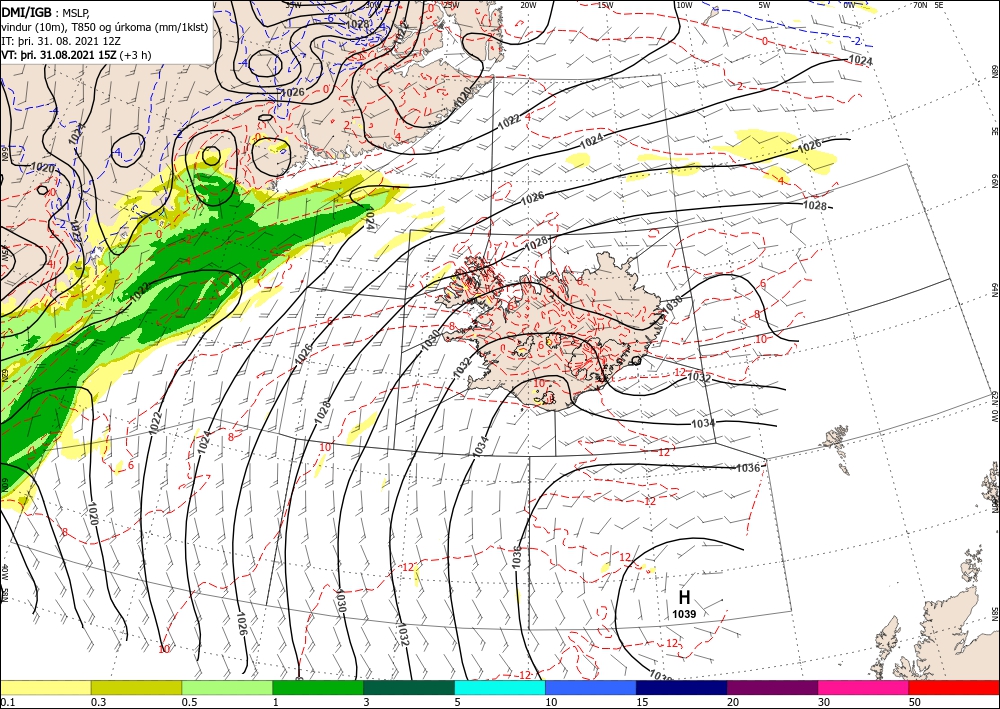Click the olive 0.3–0.5 mm legend swatch
1000x709 pixels.
(136, 687)
